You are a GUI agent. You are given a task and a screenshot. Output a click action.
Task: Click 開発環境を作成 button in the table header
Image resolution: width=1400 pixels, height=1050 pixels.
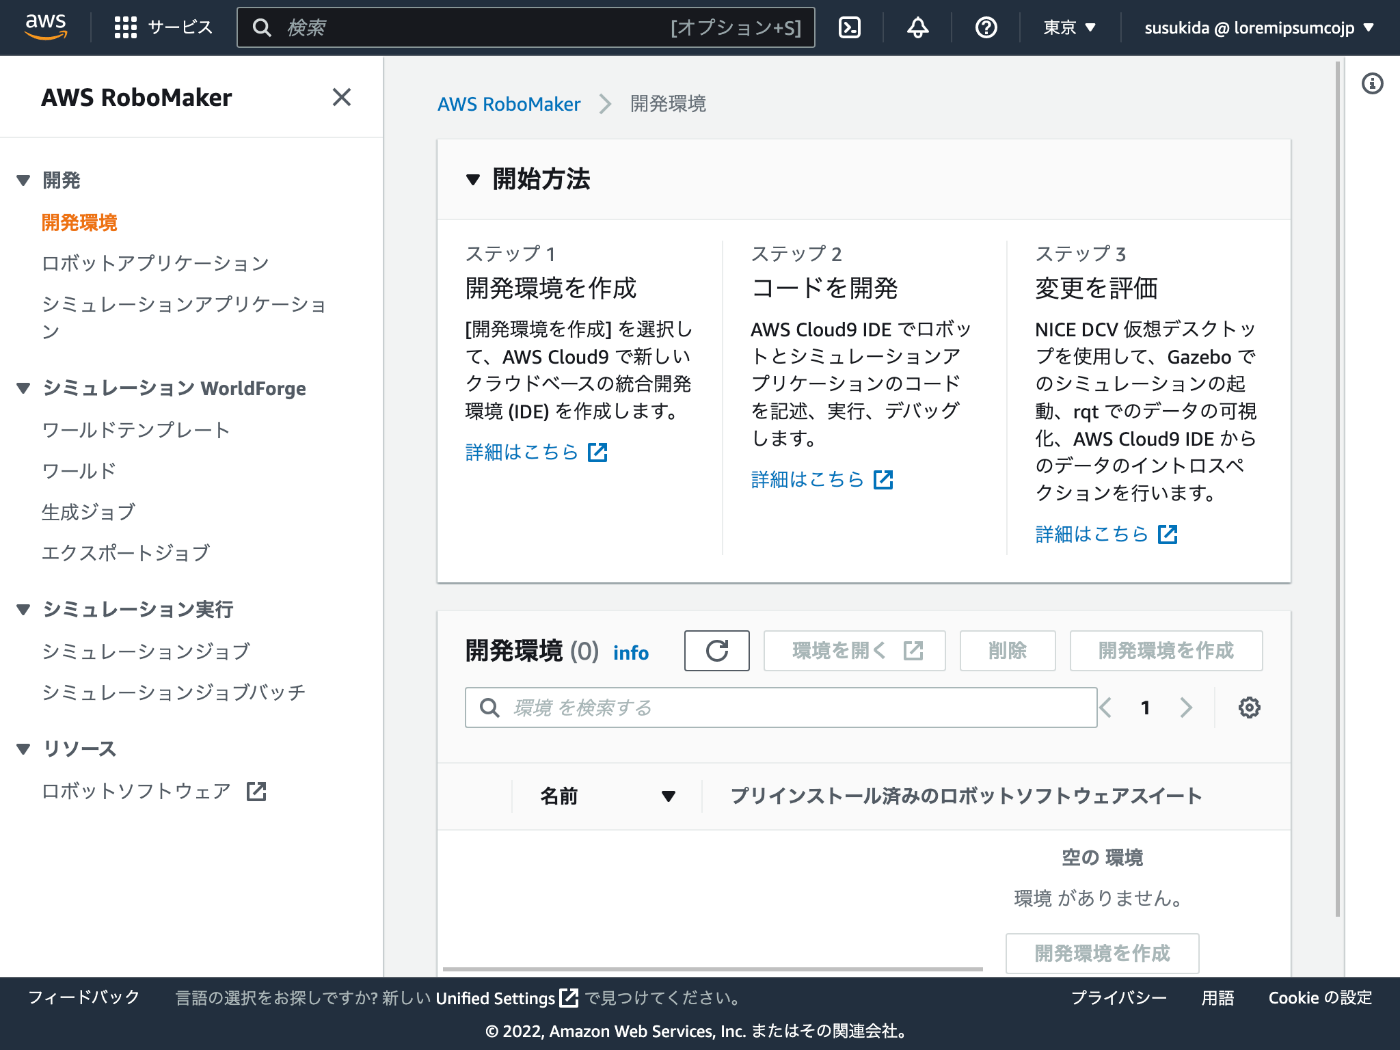(x=1166, y=651)
